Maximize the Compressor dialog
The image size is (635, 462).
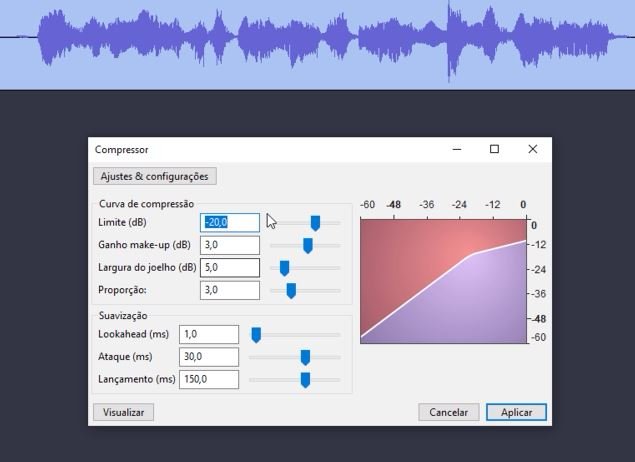[494, 149]
